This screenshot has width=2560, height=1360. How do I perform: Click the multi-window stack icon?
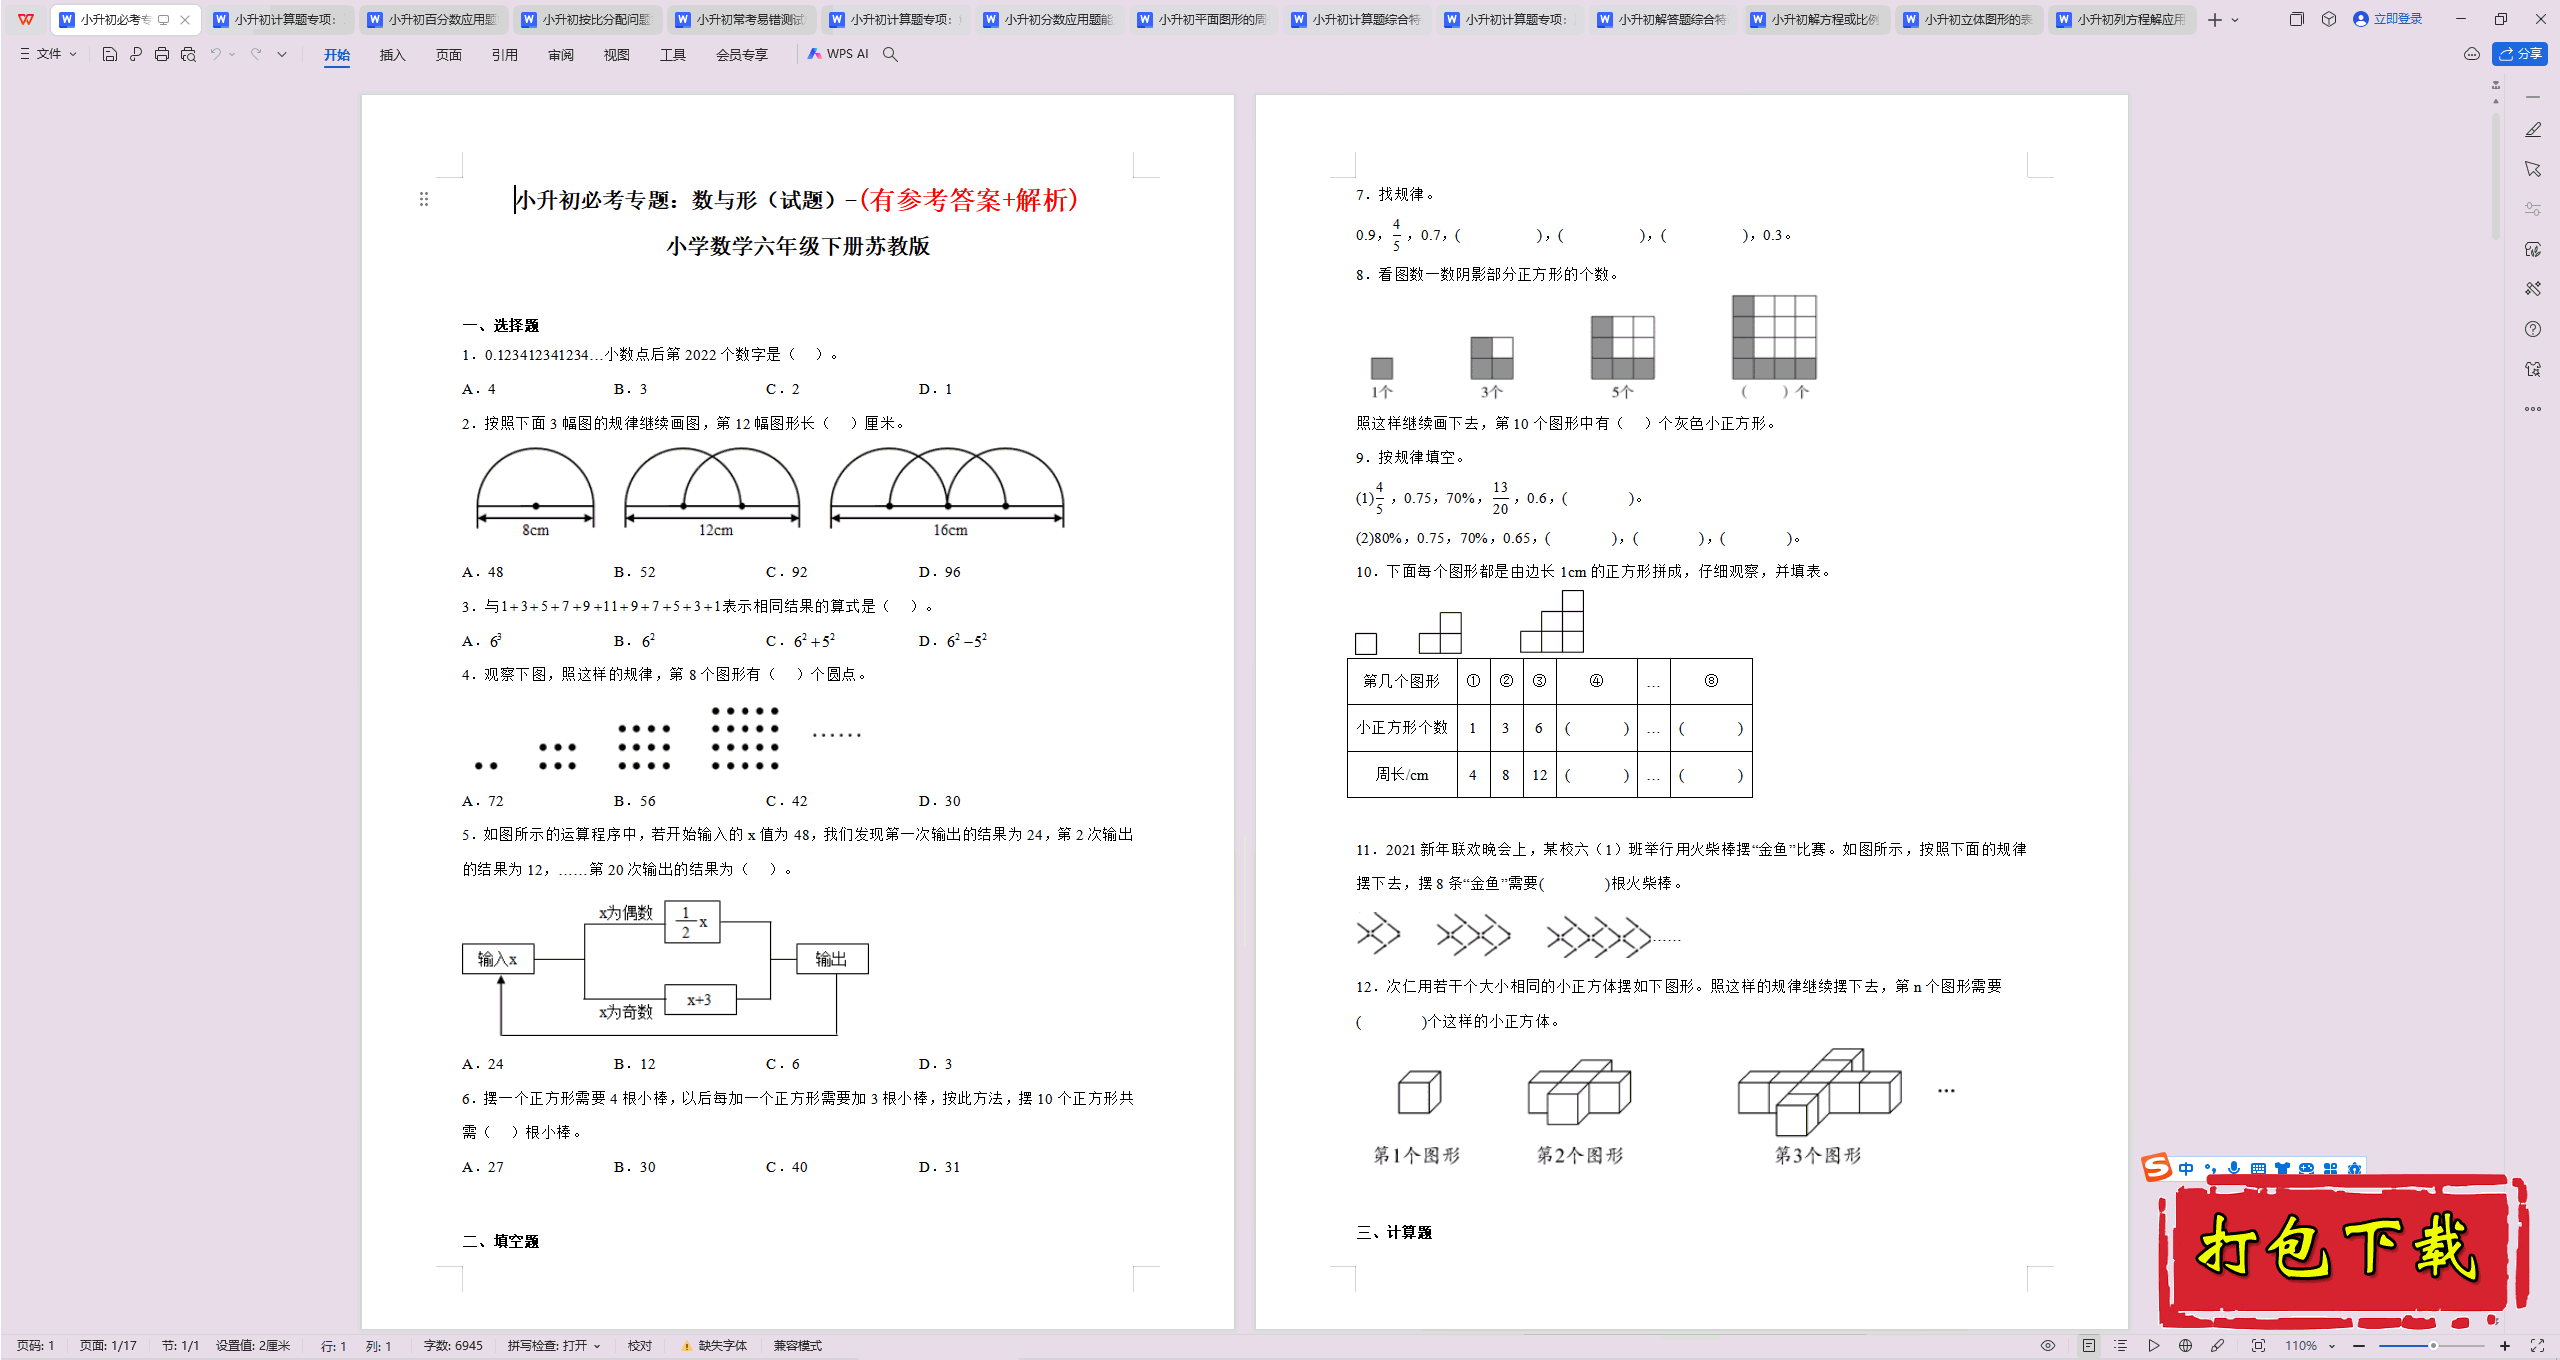point(2296,19)
